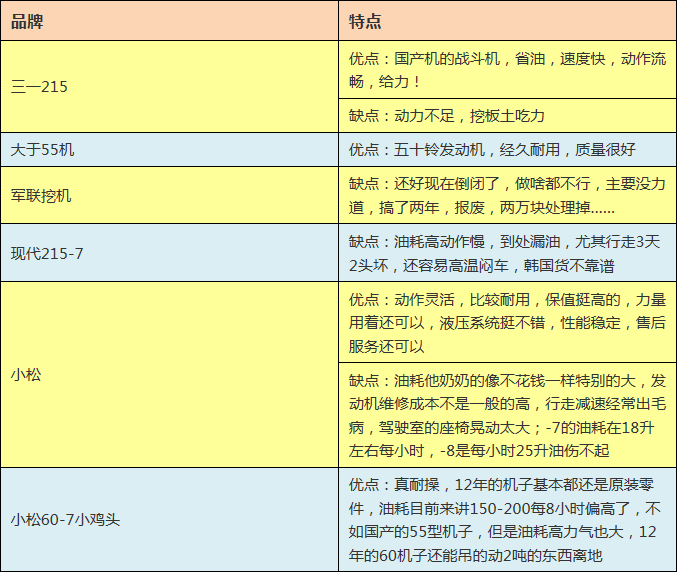Select the 现代215-7 drawback cell about 油耗高动作慢
678x572 pixels.
click(506, 253)
